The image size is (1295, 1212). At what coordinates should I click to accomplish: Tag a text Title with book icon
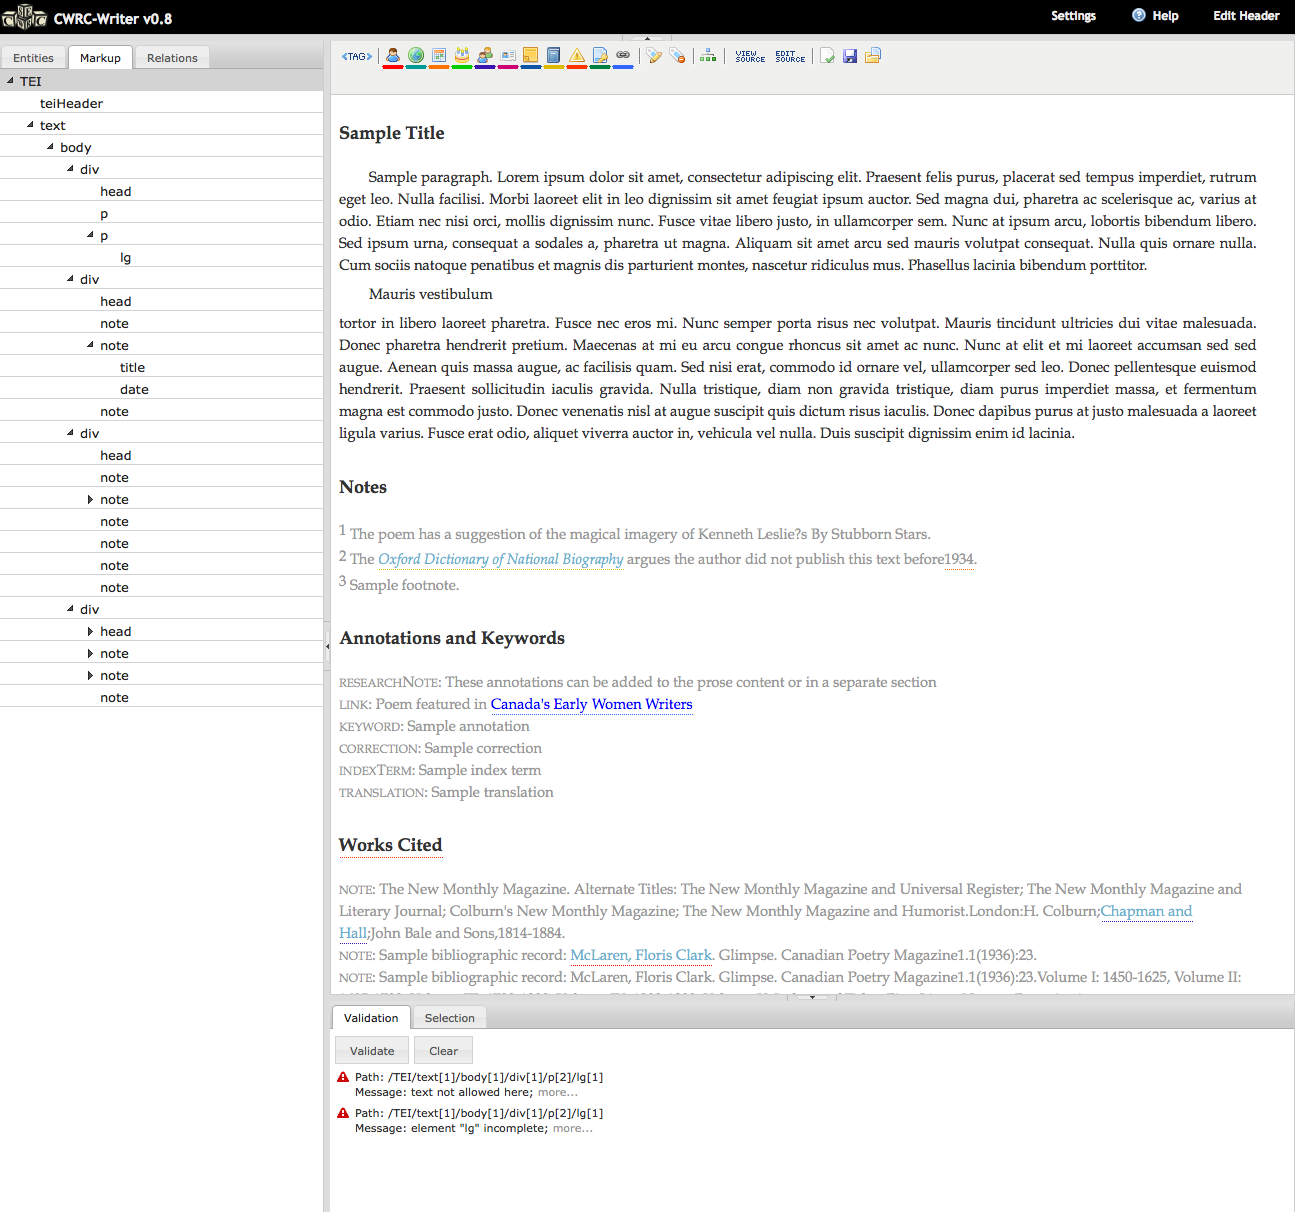[554, 56]
